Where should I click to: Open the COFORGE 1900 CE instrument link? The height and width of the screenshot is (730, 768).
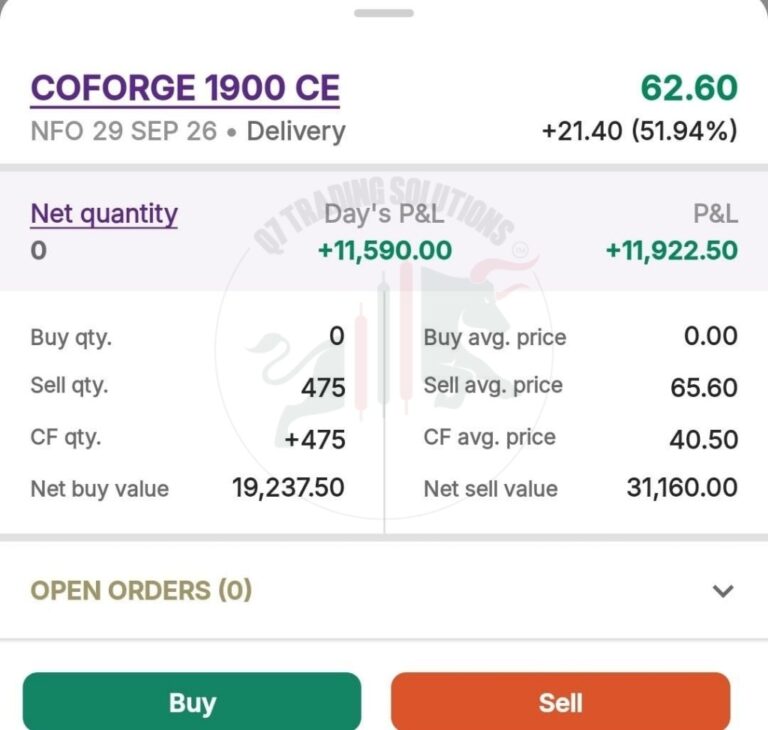coord(185,89)
